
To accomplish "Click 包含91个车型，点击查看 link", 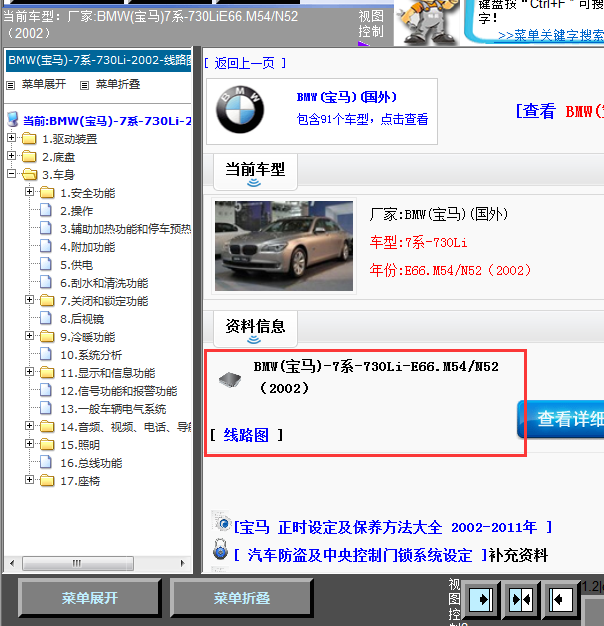I will pyautogui.click(x=362, y=119).
